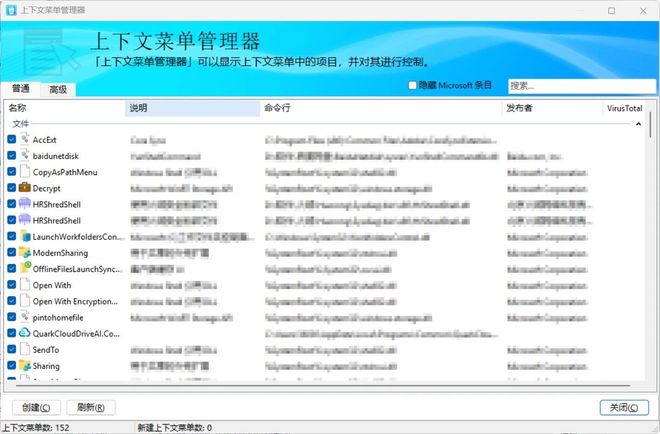The image size is (660, 434).
Task: Uncheck the Sharing checkbox
Action: point(12,365)
